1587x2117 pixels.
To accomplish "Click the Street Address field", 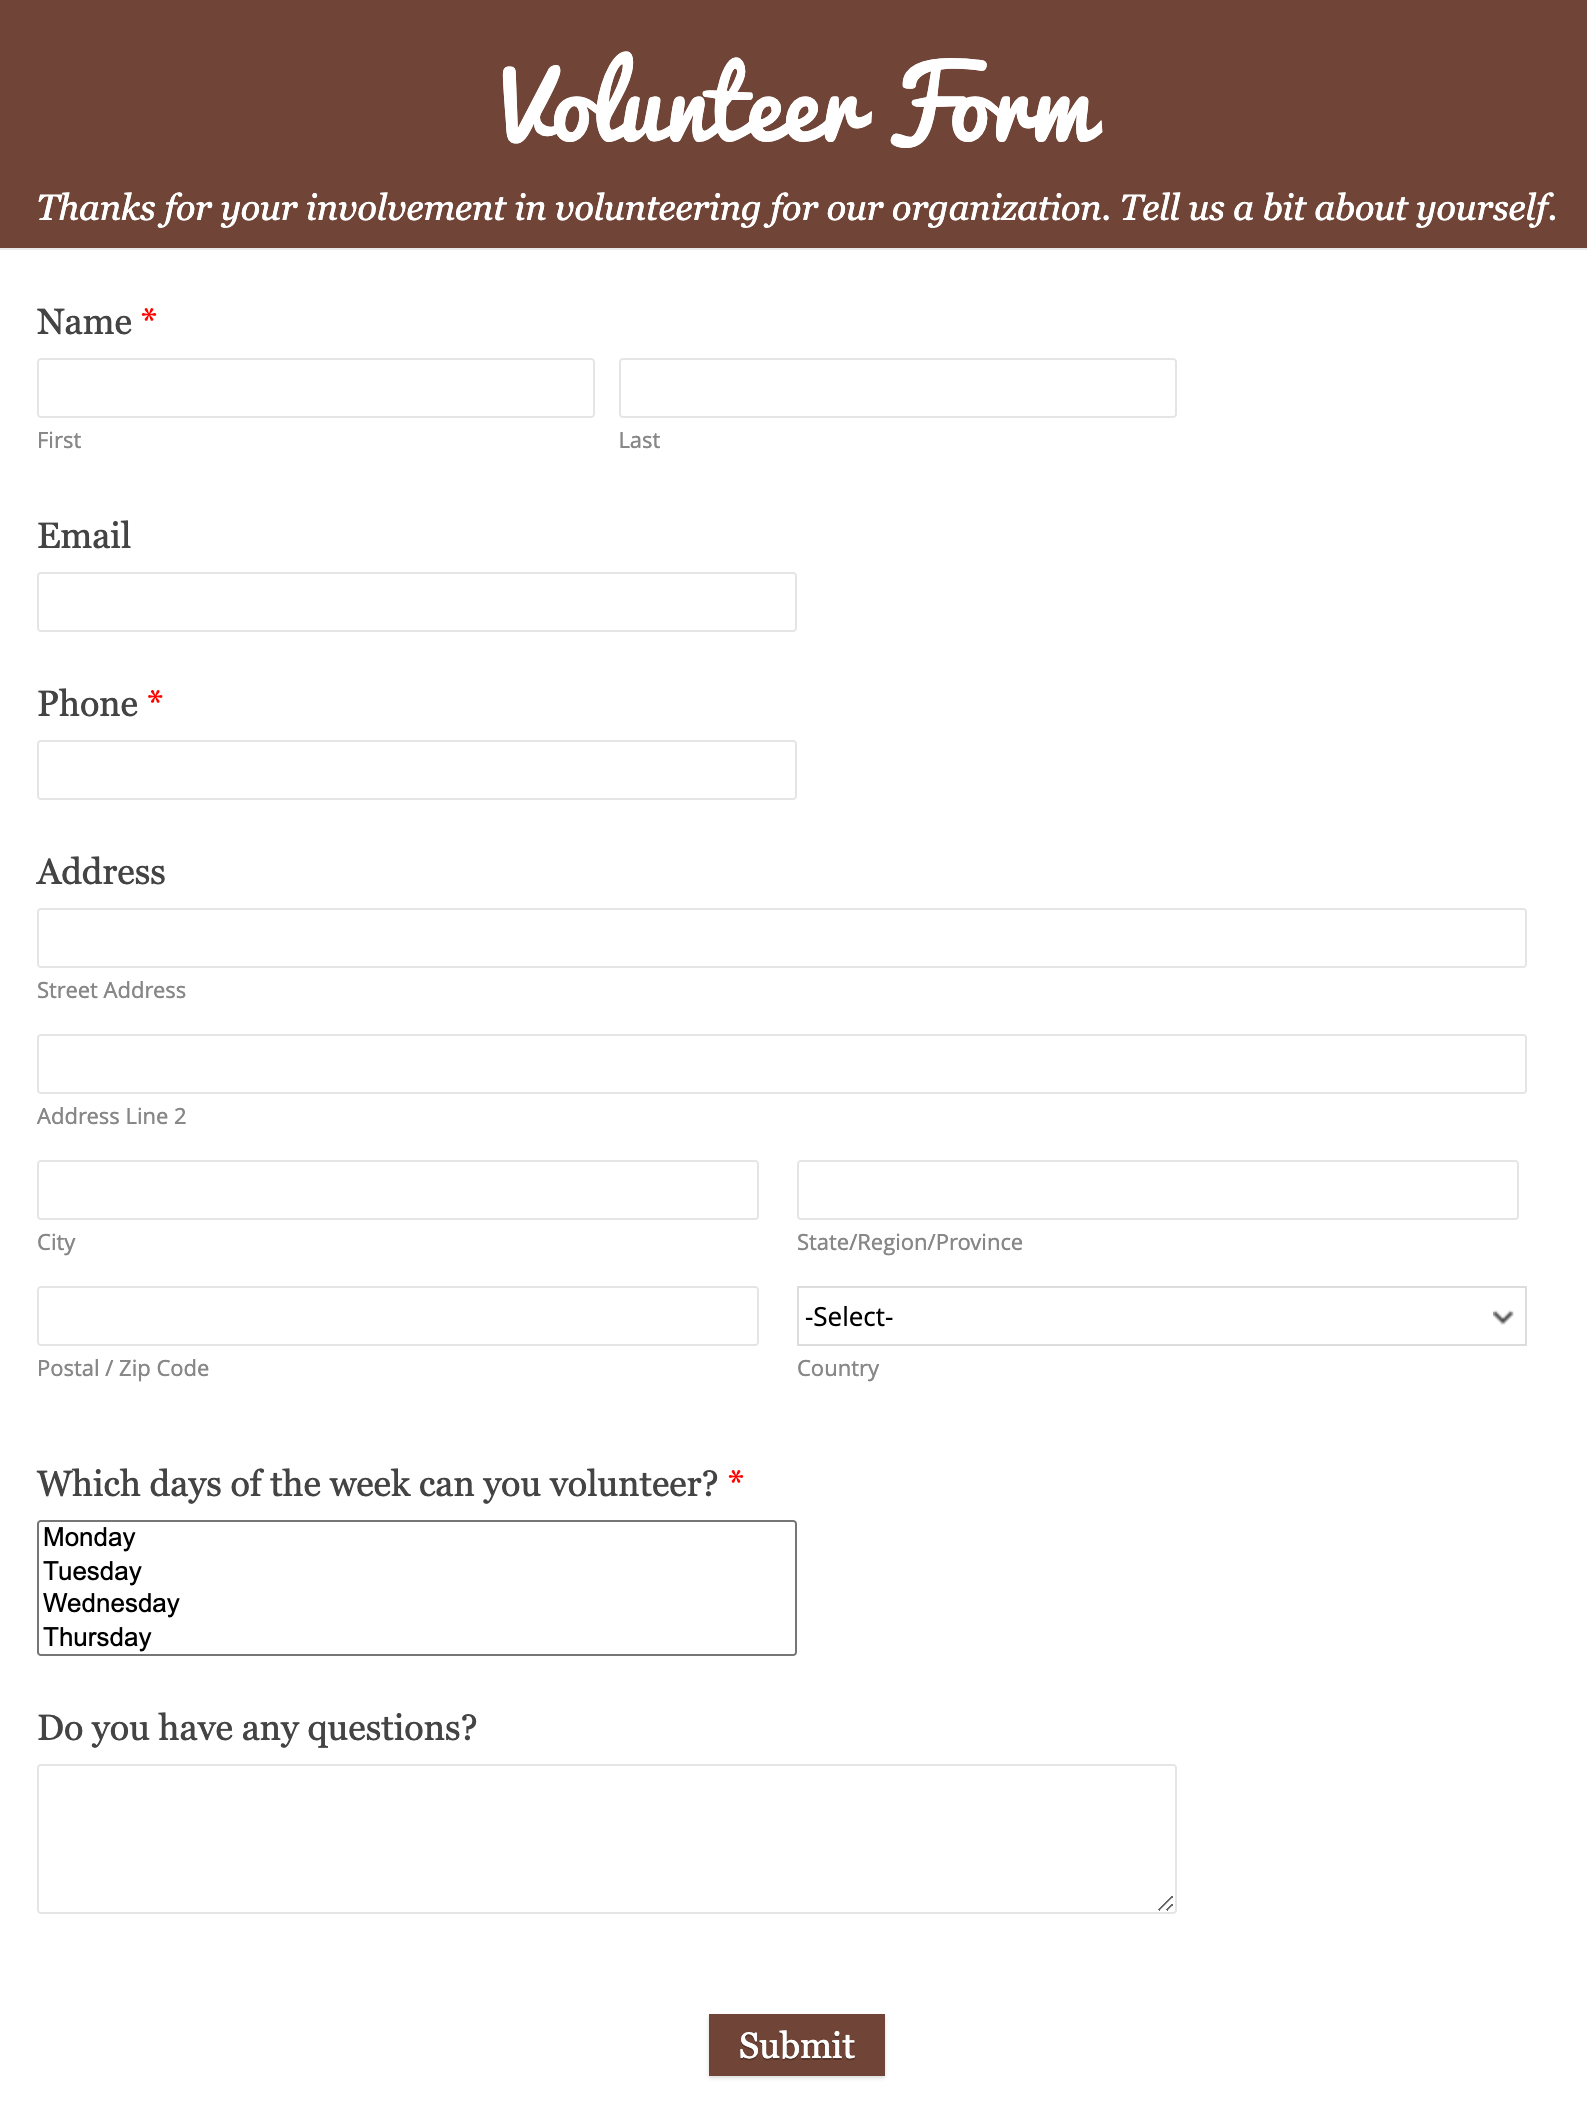I will point(781,938).
